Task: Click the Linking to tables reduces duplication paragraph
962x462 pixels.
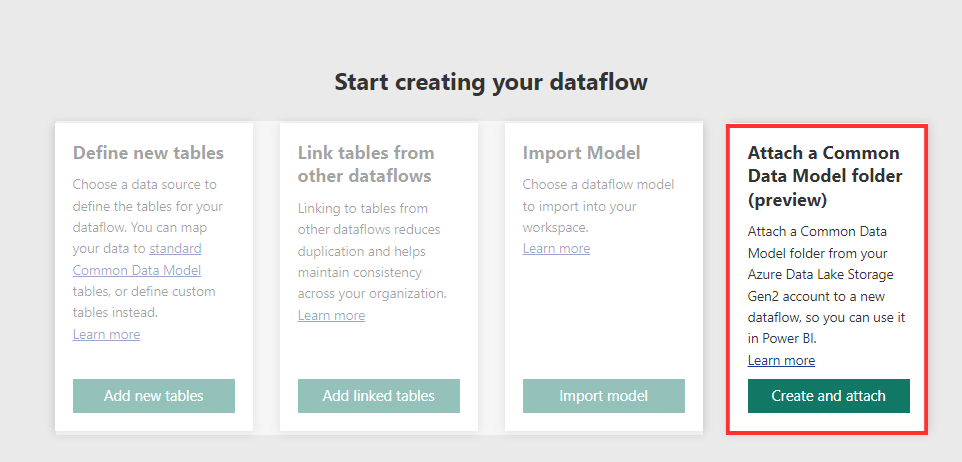Action: (x=372, y=251)
